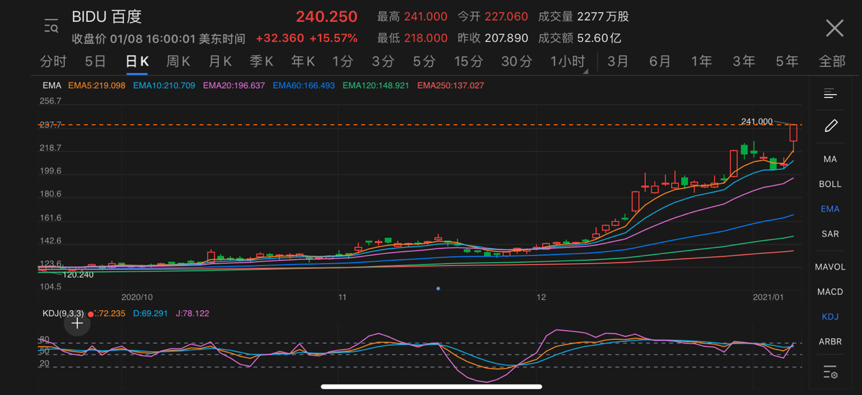Select the 月K monthly tab
The width and height of the screenshot is (862, 395).
[x=220, y=62]
